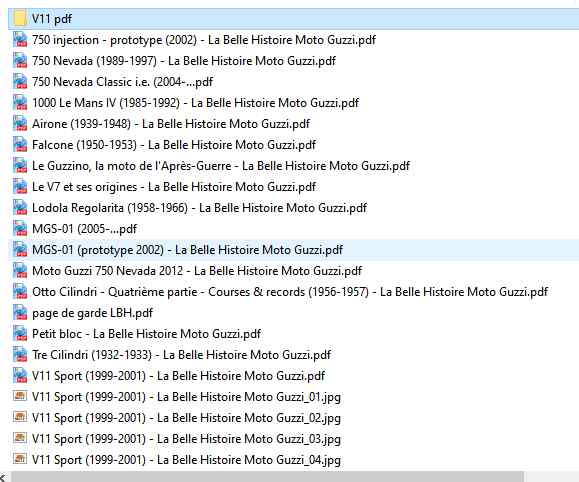Click PDF icon of 750 injection prototype file

(x=20, y=40)
